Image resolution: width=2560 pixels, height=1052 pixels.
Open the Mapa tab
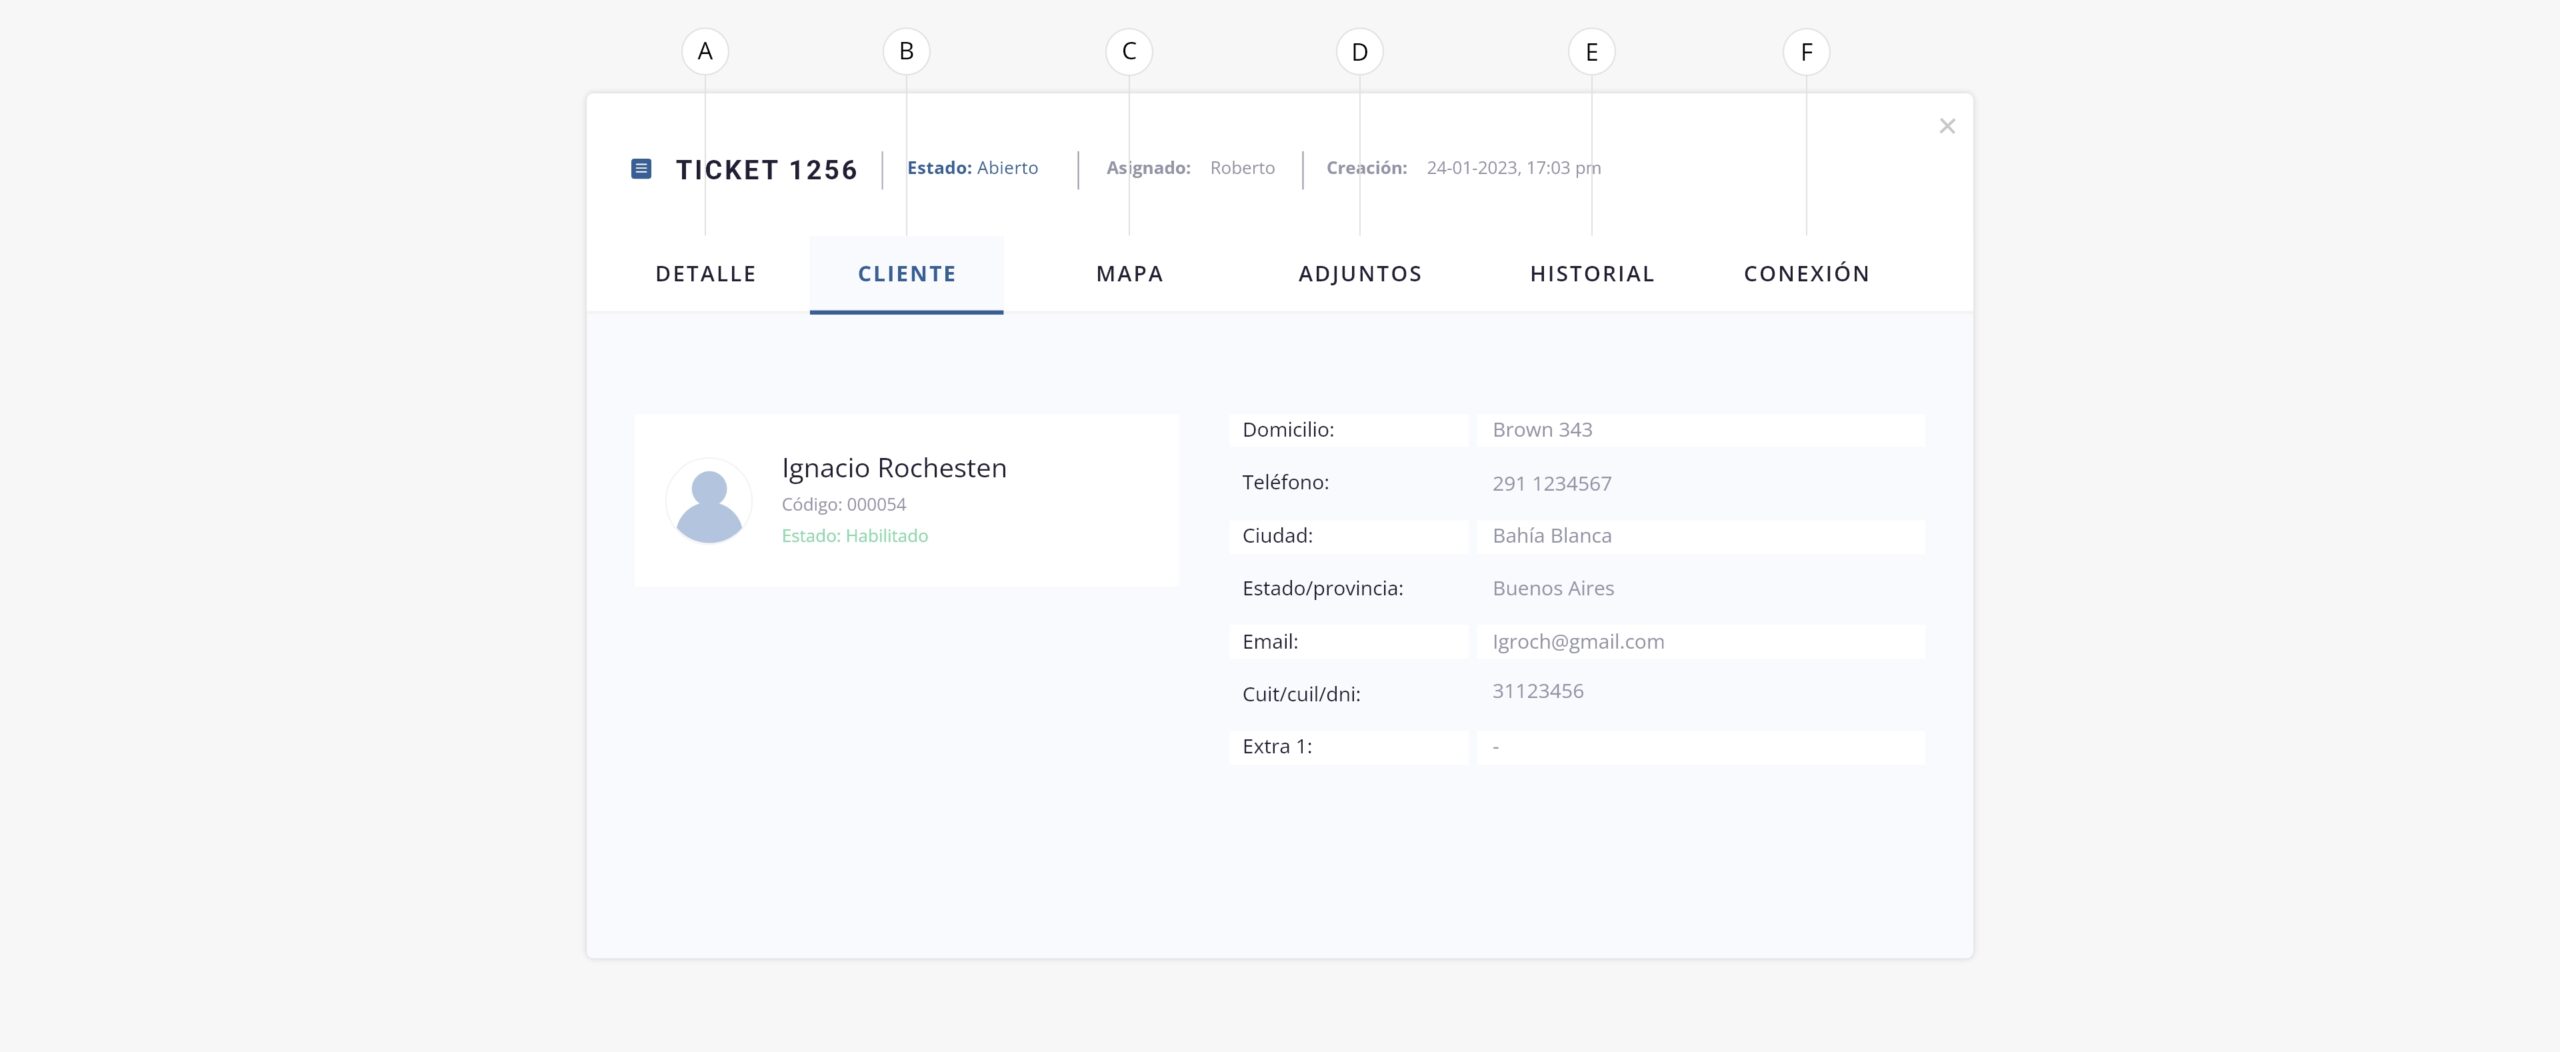(x=1129, y=274)
